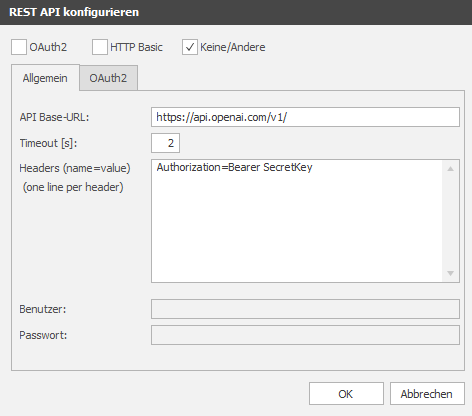Viewport: 472px width, 416px height.
Task: Click the Benutzer input field
Action: click(x=305, y=309)
